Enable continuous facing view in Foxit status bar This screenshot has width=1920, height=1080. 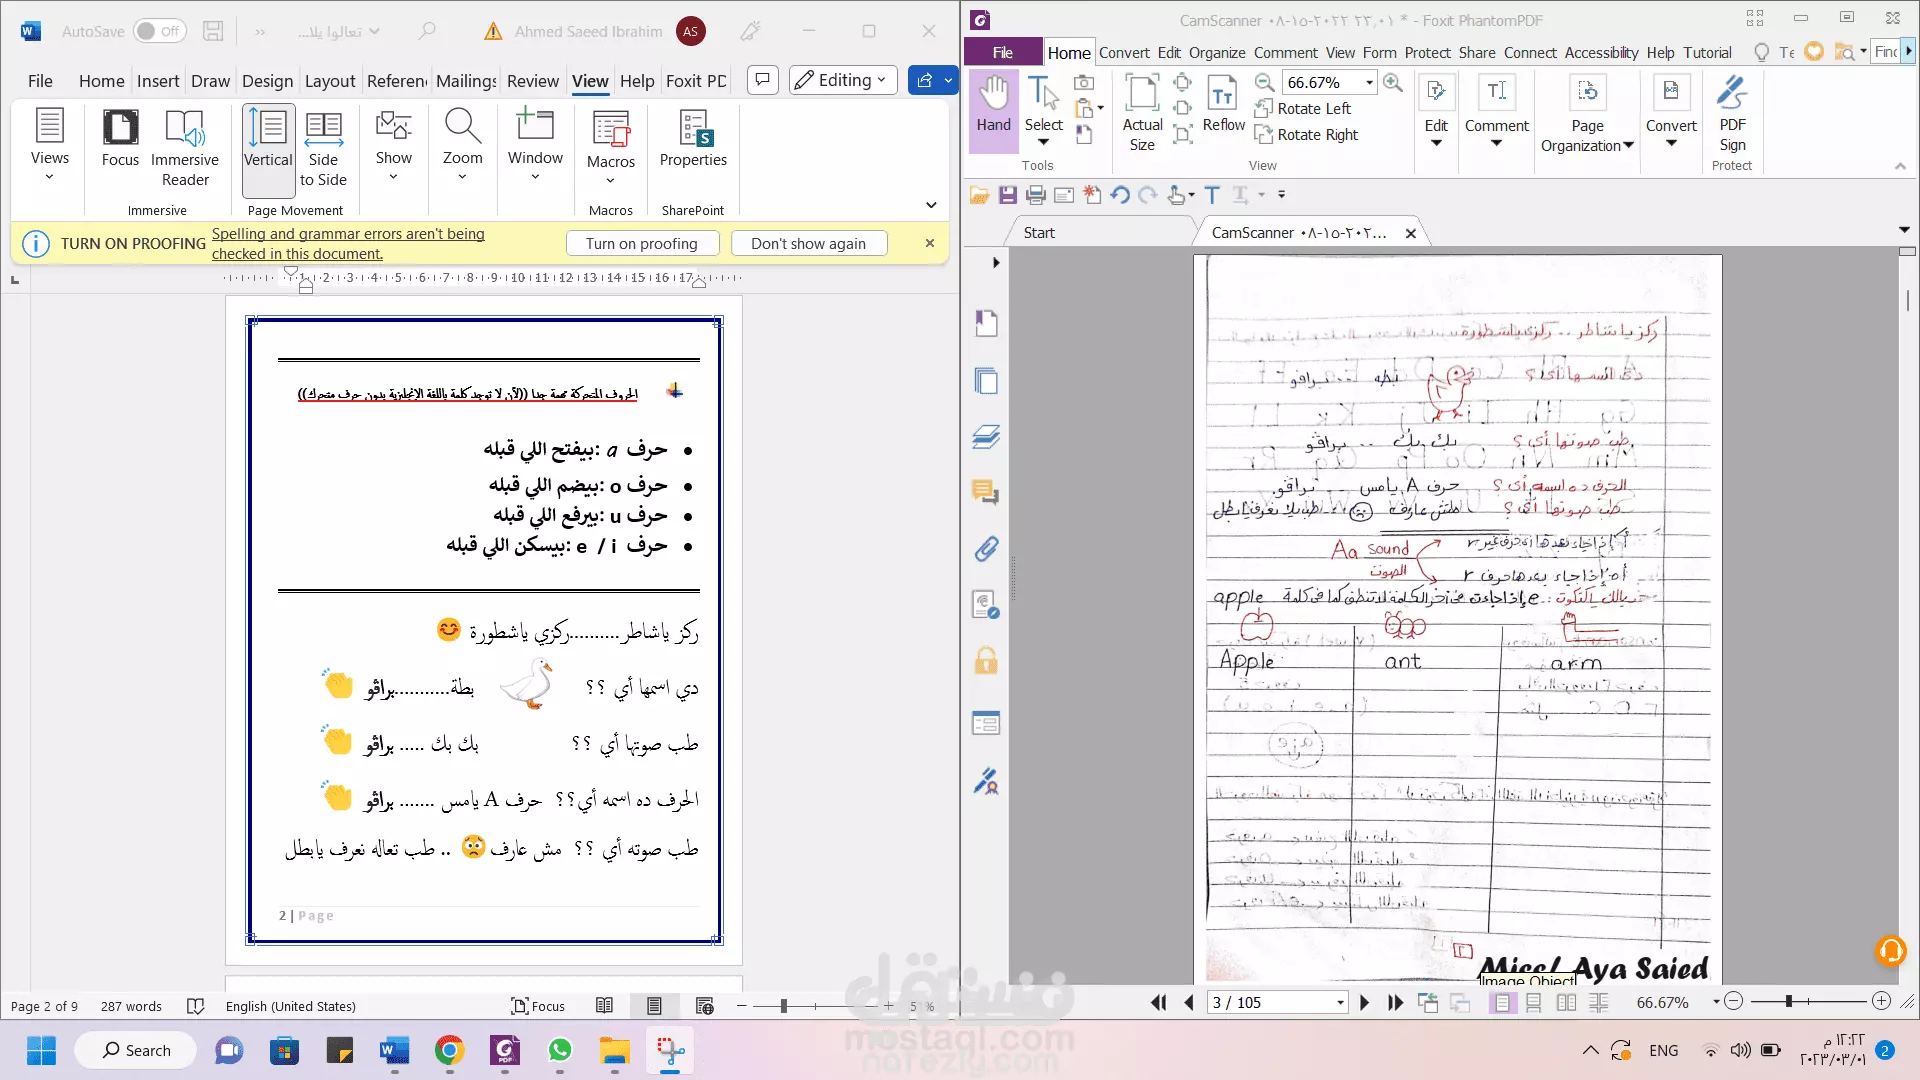(1598, 1002)
